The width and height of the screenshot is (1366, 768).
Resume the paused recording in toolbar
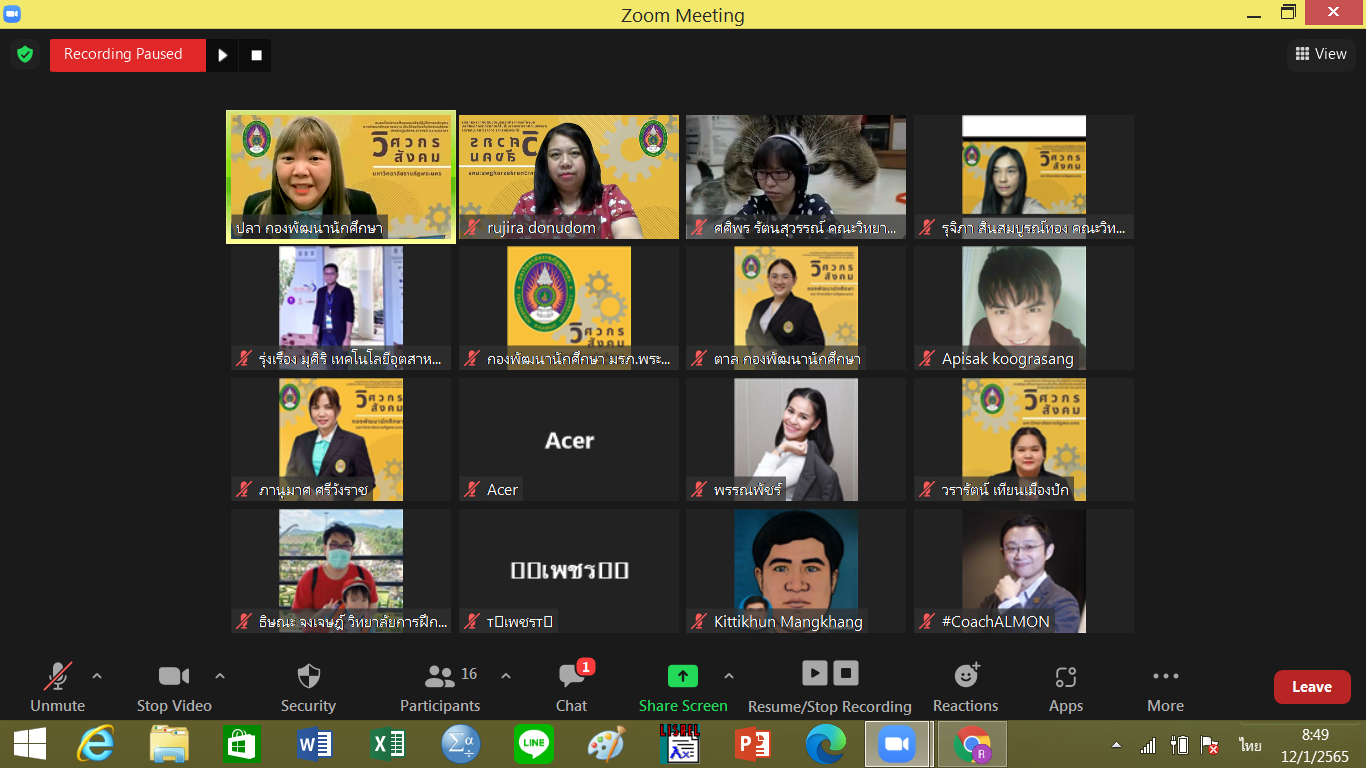pos(815,673)
